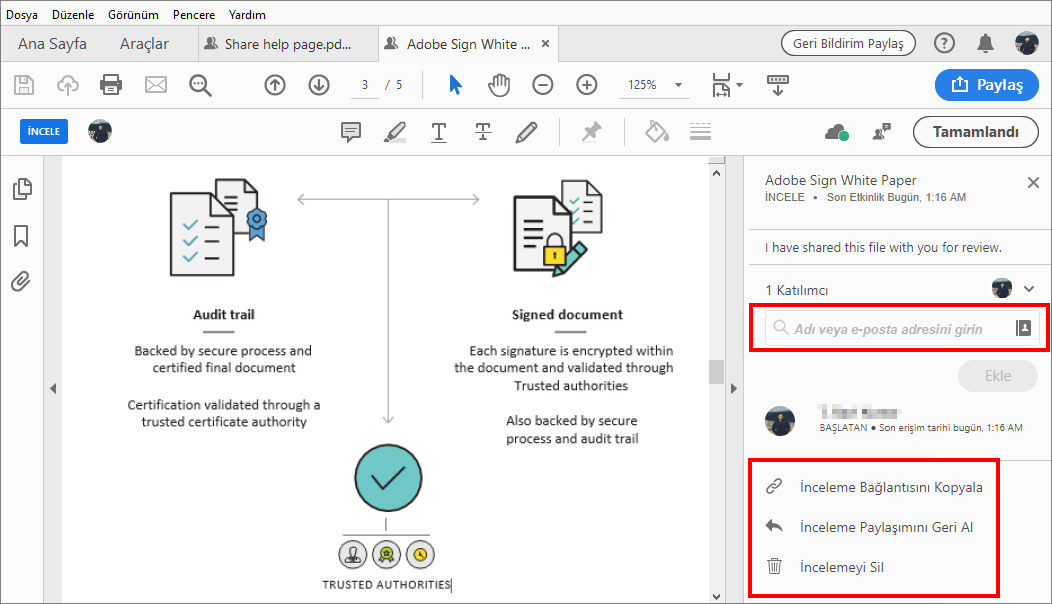The width and height of the screenshot is (1052, 604).
Task: Zoom out with minus icon
Action: coord(543,85)
